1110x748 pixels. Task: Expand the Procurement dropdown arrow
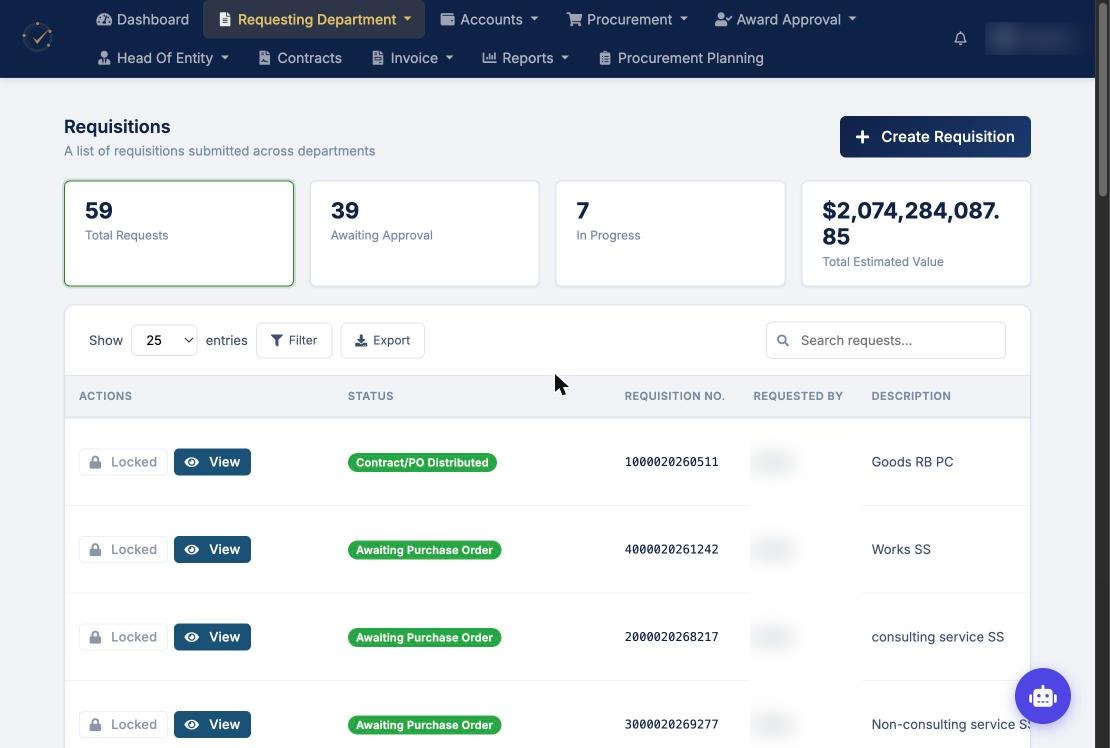684,19
